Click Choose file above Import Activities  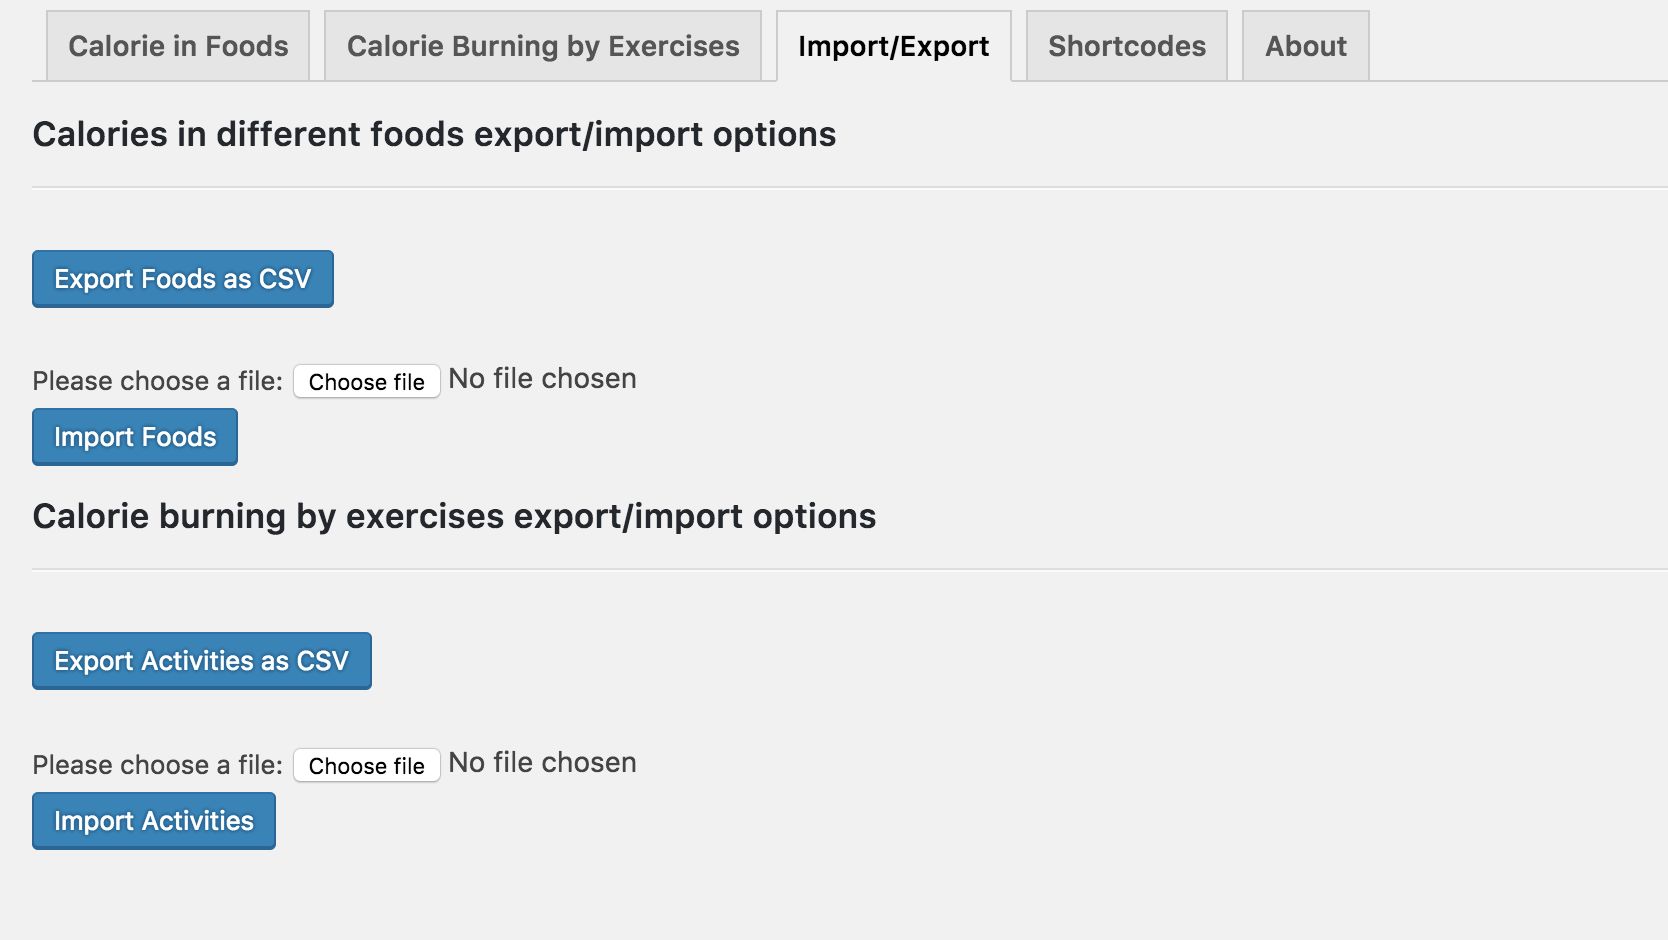[366, 766]
